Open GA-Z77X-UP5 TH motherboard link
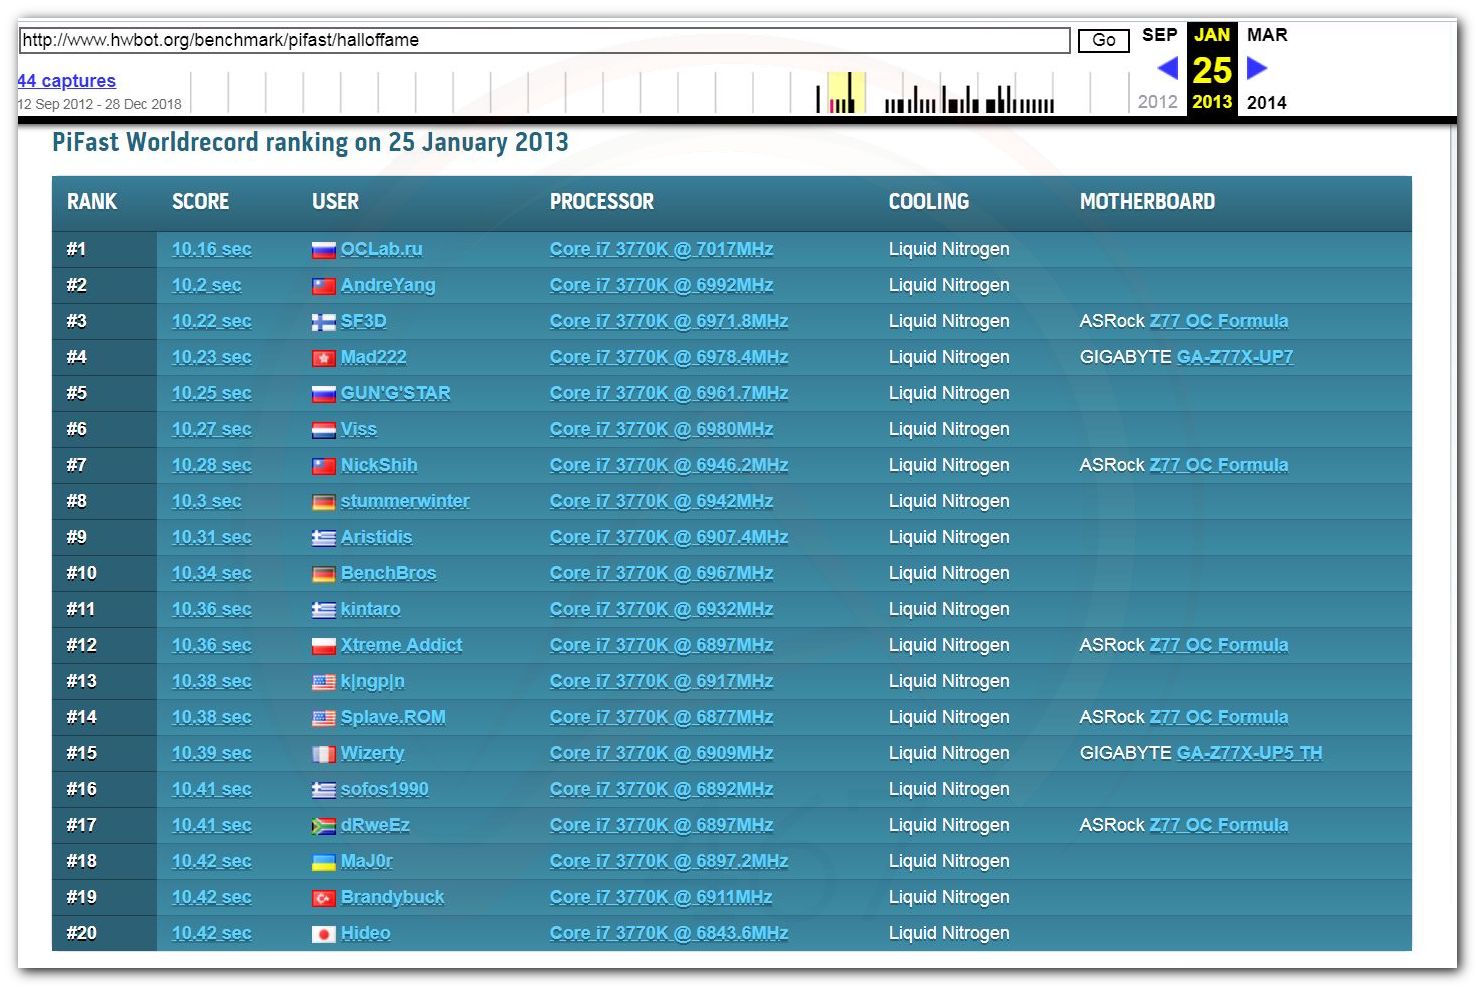Viewport: 1475px width, 986px height. click(x=1249, y=753)
